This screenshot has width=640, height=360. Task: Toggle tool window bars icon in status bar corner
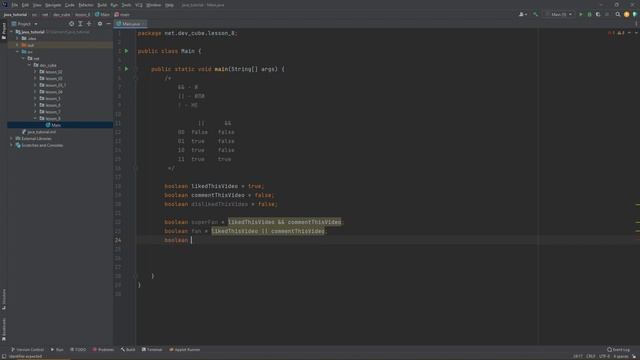click(x=3, y=357)
